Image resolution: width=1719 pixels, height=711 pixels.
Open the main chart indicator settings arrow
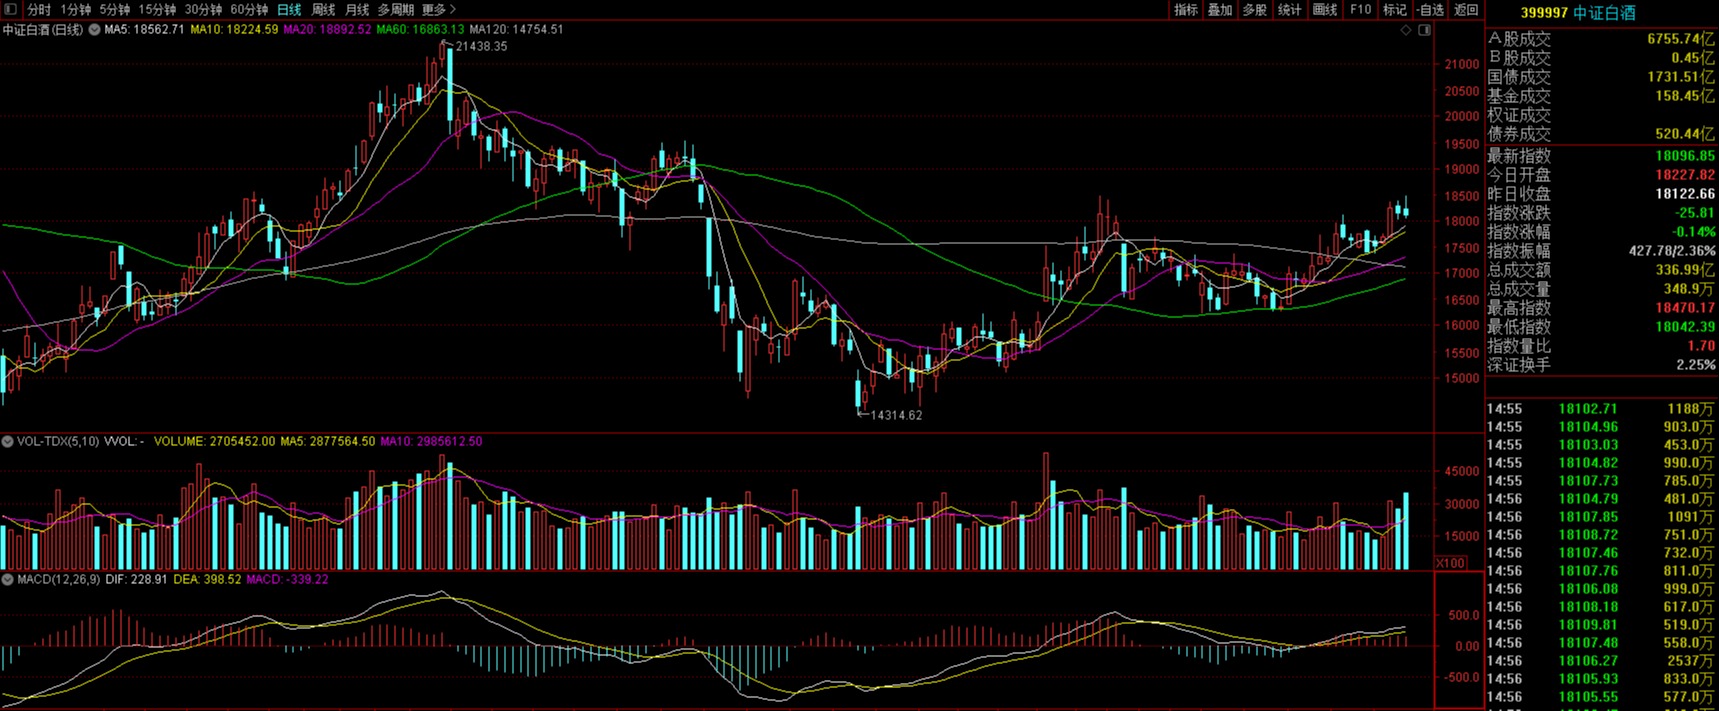(x=95, y=30)
